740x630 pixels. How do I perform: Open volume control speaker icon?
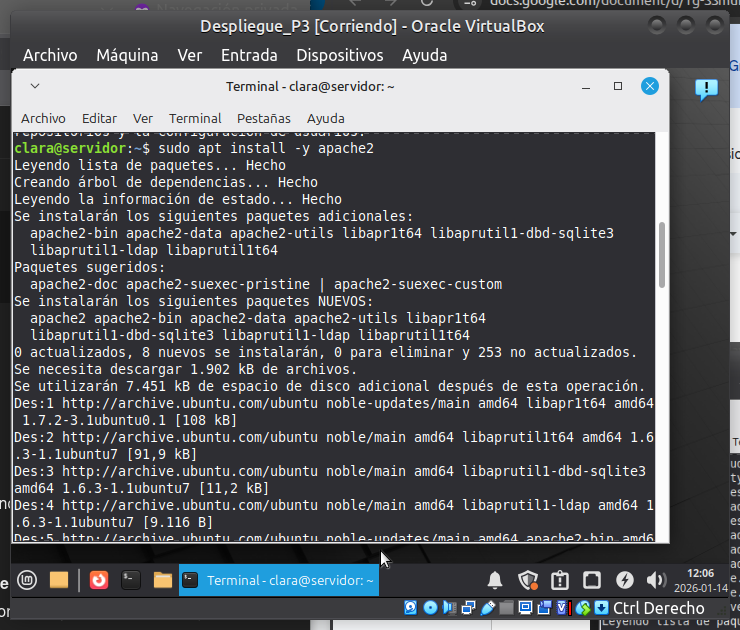click(x=657, y=580)
